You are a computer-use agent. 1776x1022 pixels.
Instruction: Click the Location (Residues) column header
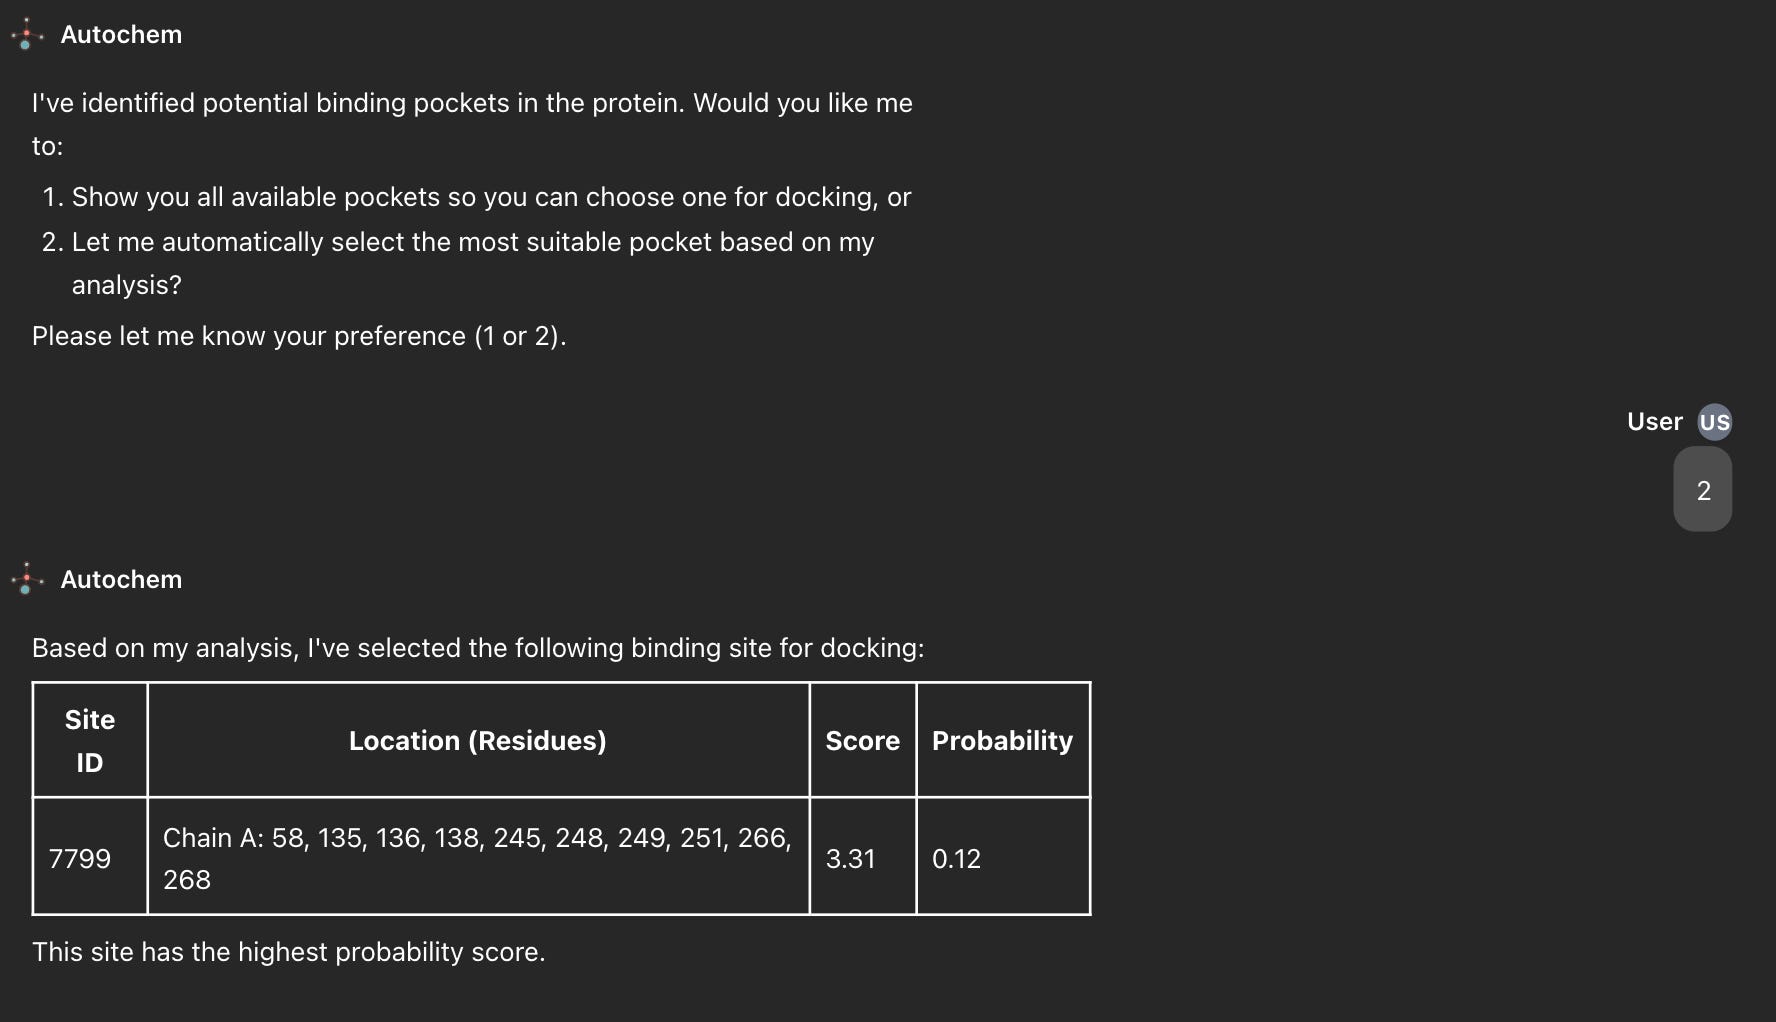[478, 741]
